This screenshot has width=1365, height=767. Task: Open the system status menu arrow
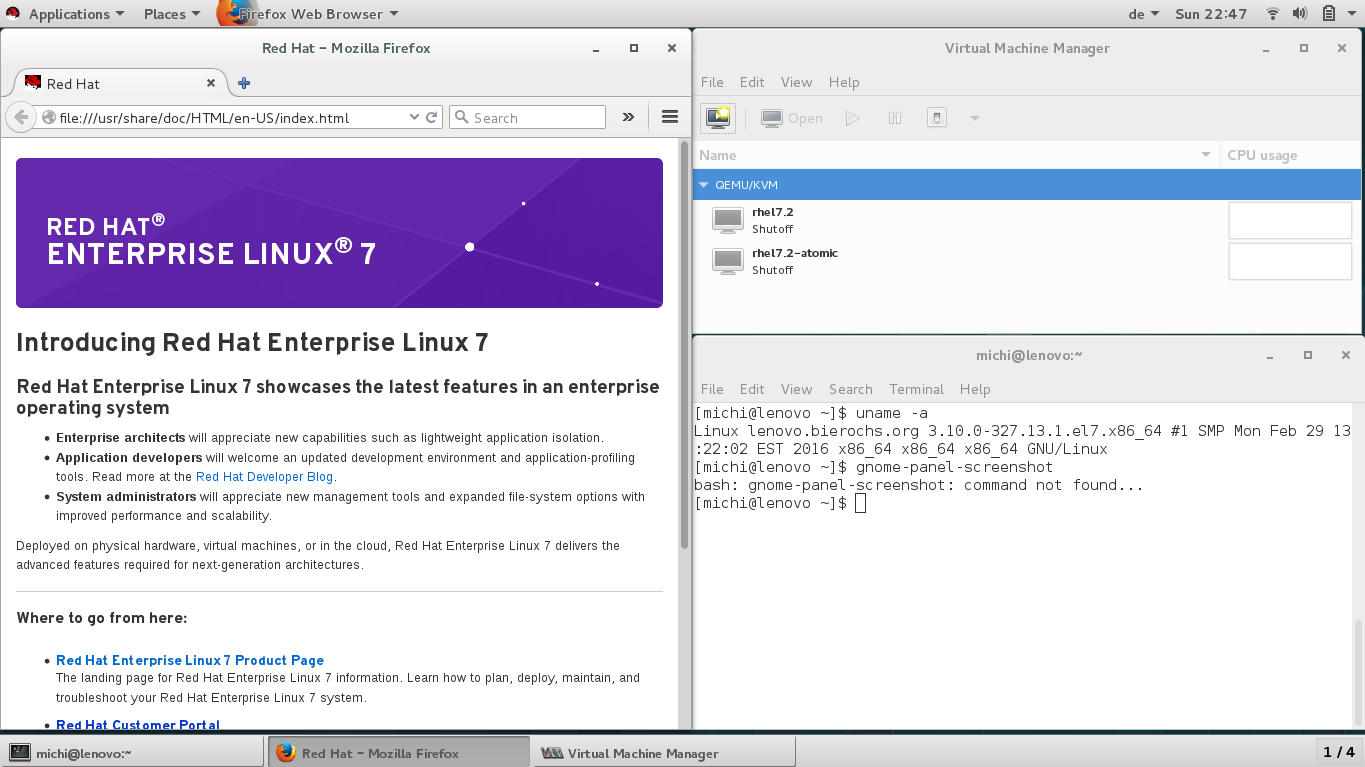click(1353, 14)
